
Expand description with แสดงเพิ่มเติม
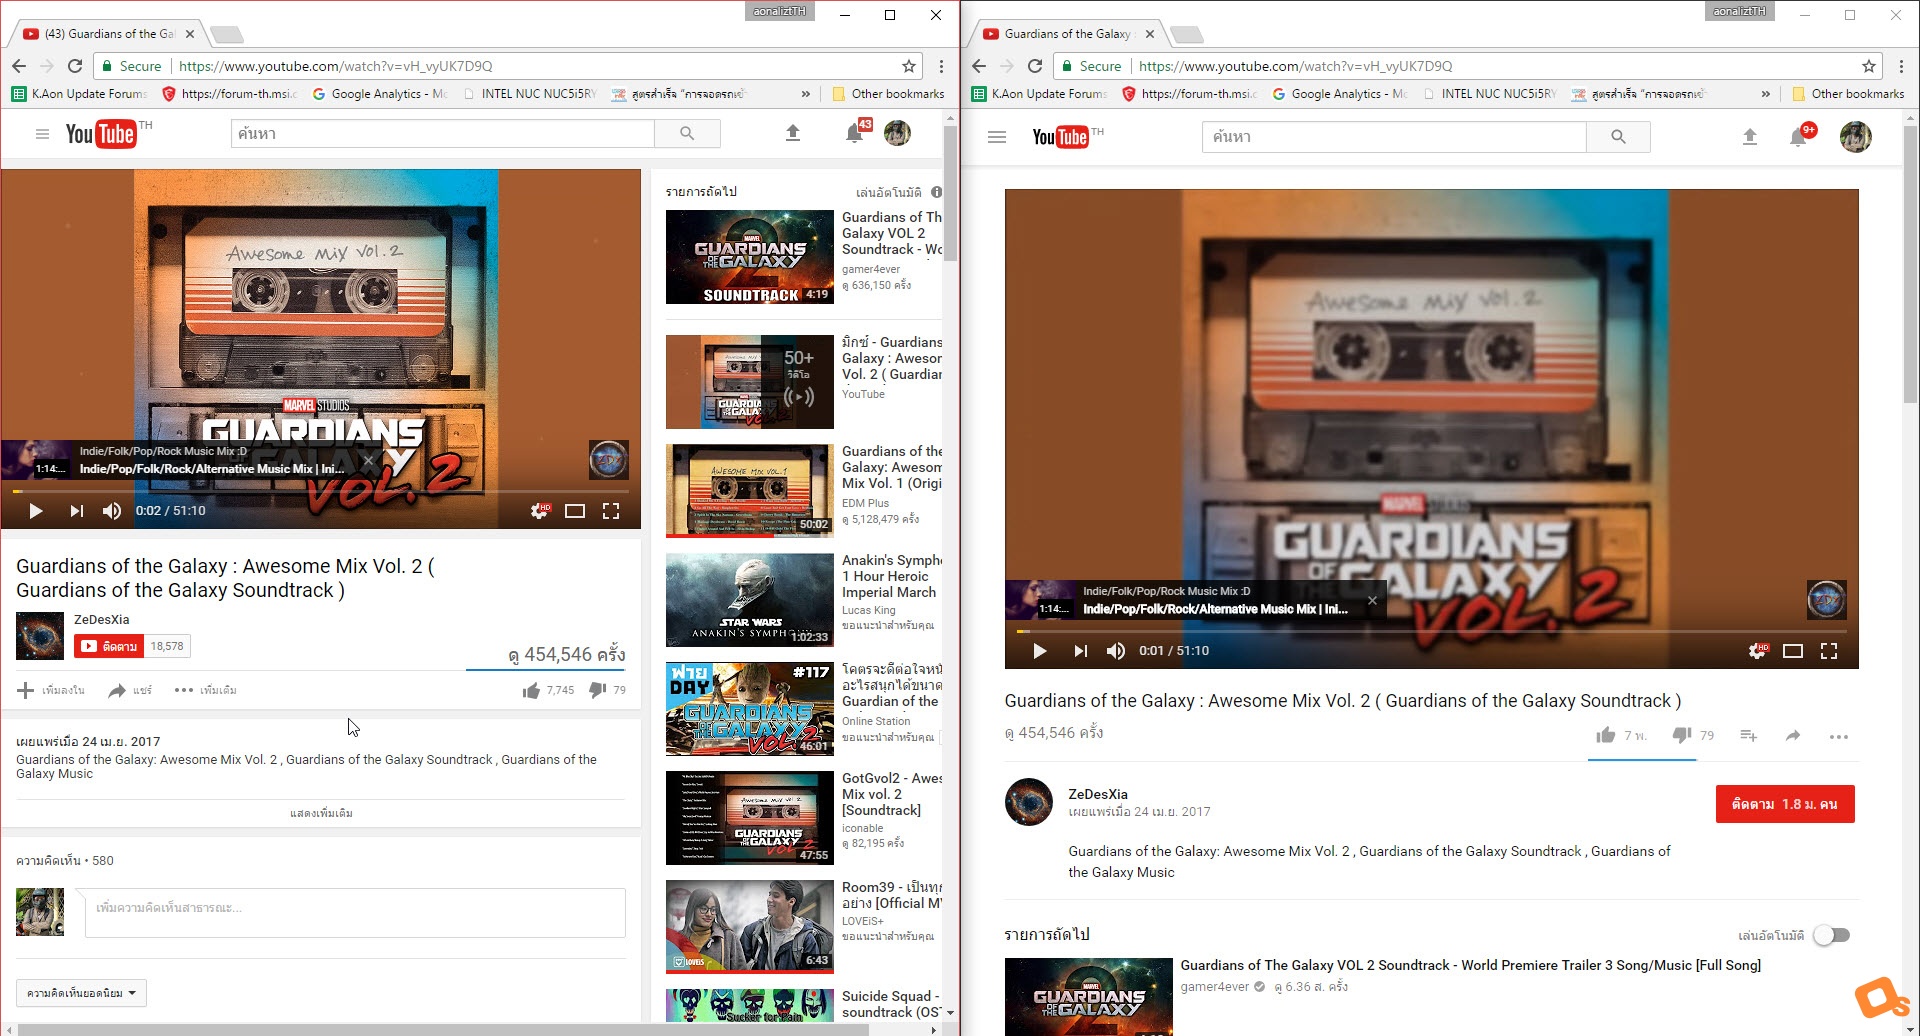tap(321, 813)
